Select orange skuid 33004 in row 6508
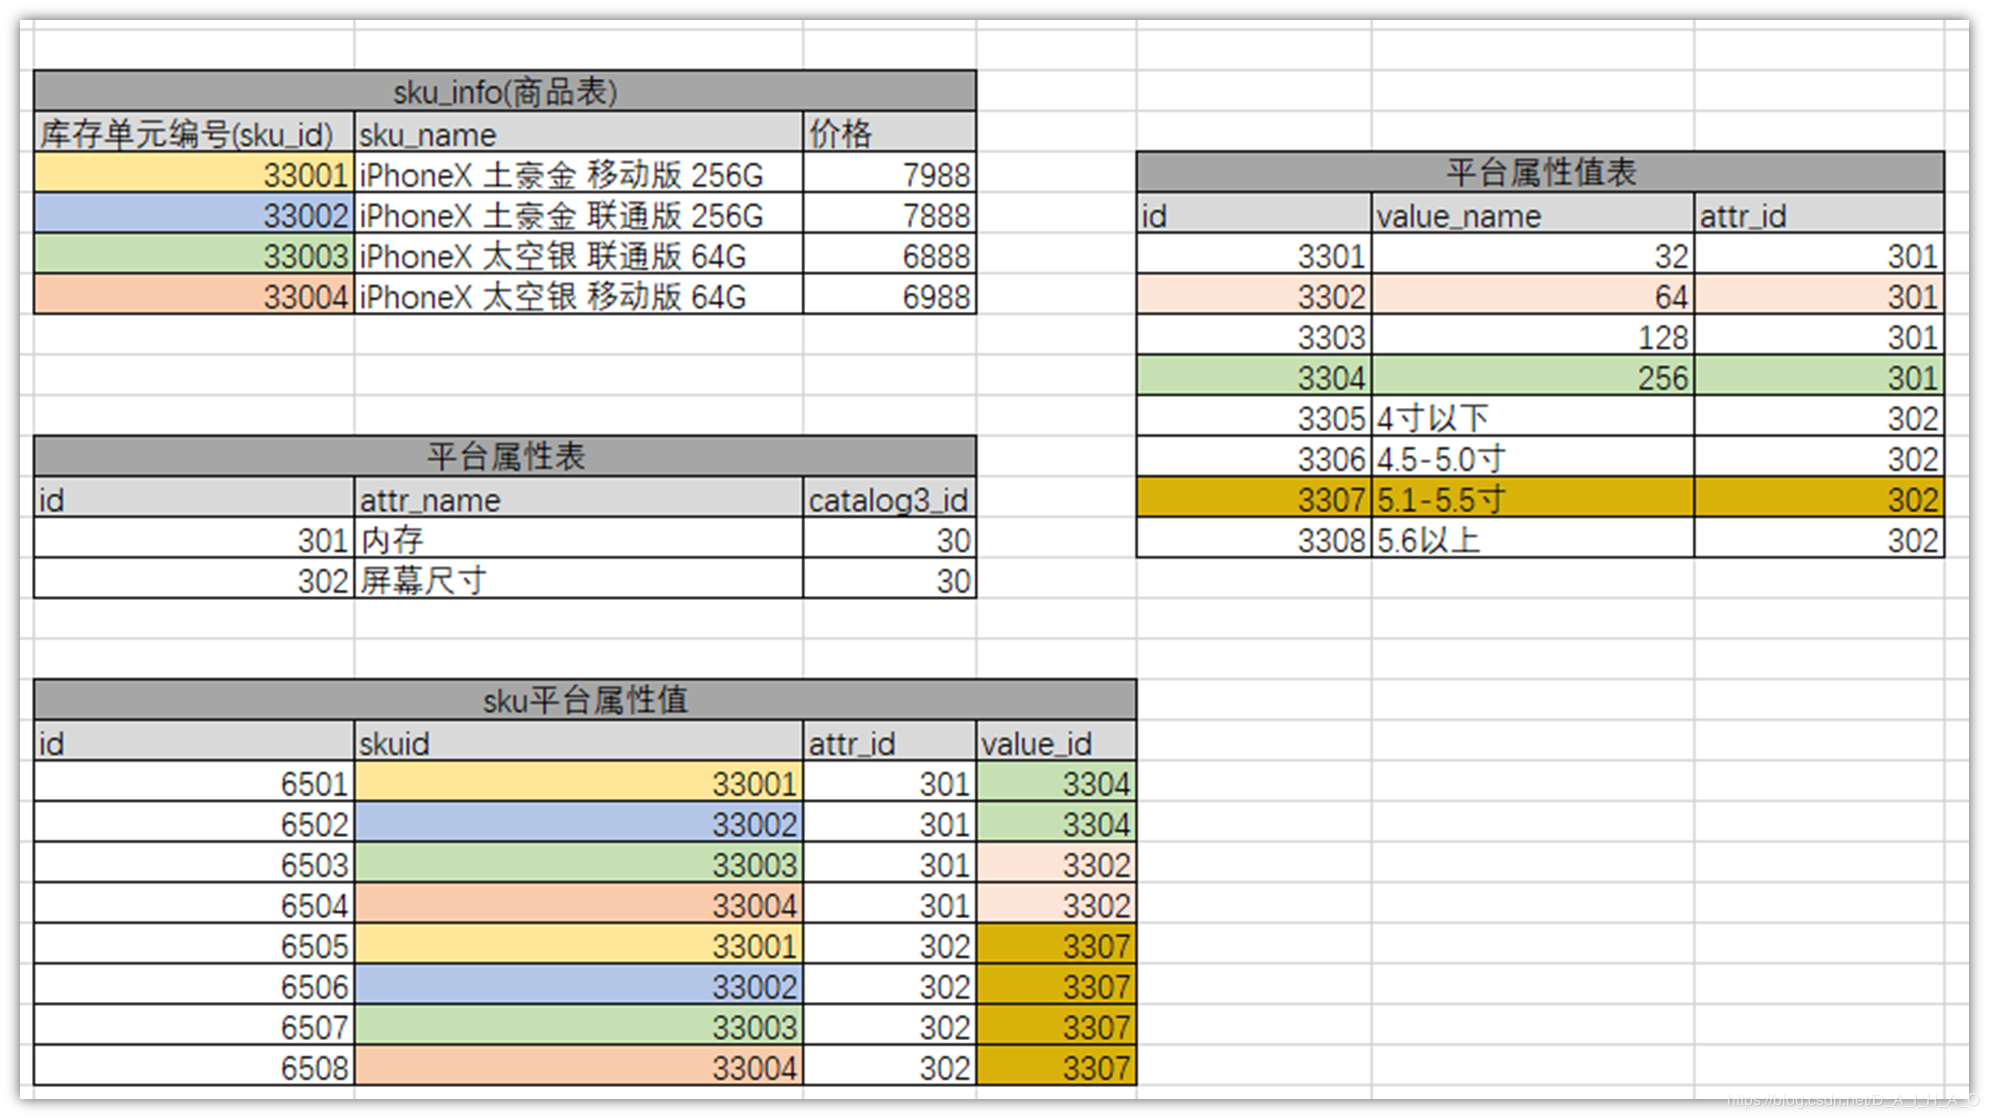This screenshot has height=1119, width=1989. click(578, 1067)
